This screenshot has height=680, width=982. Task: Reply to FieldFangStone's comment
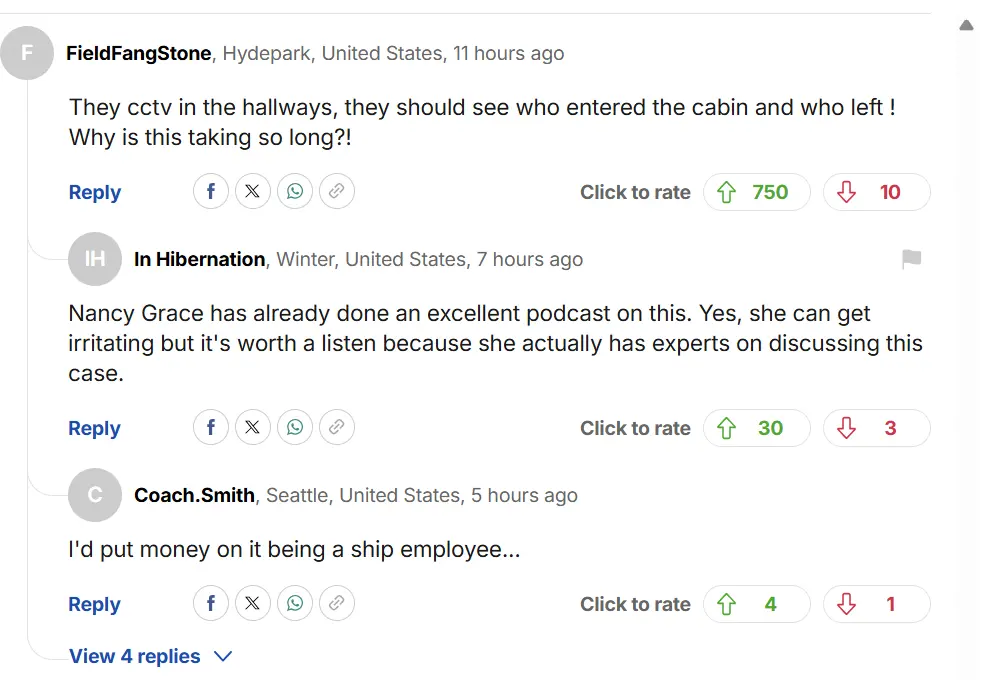coord(95,192)
